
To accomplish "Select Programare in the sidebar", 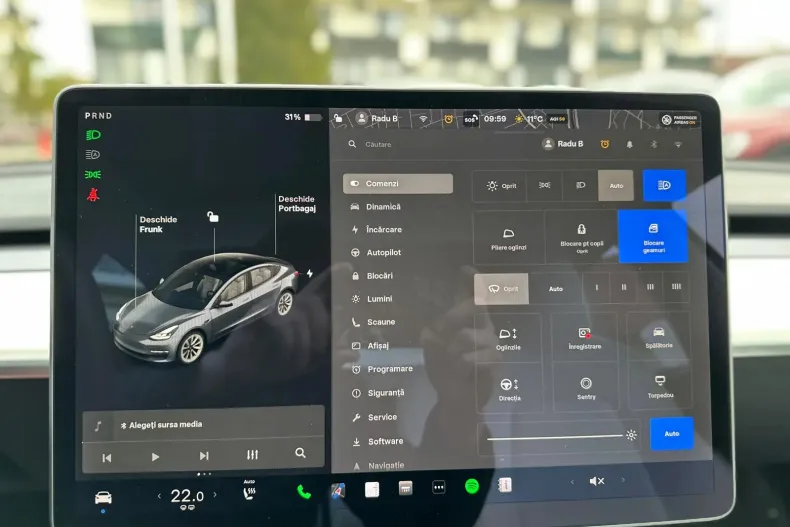I will [382, 369].
